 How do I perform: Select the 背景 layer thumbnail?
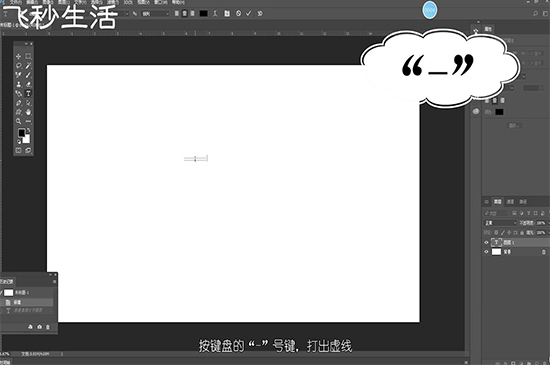coord(496,252)
